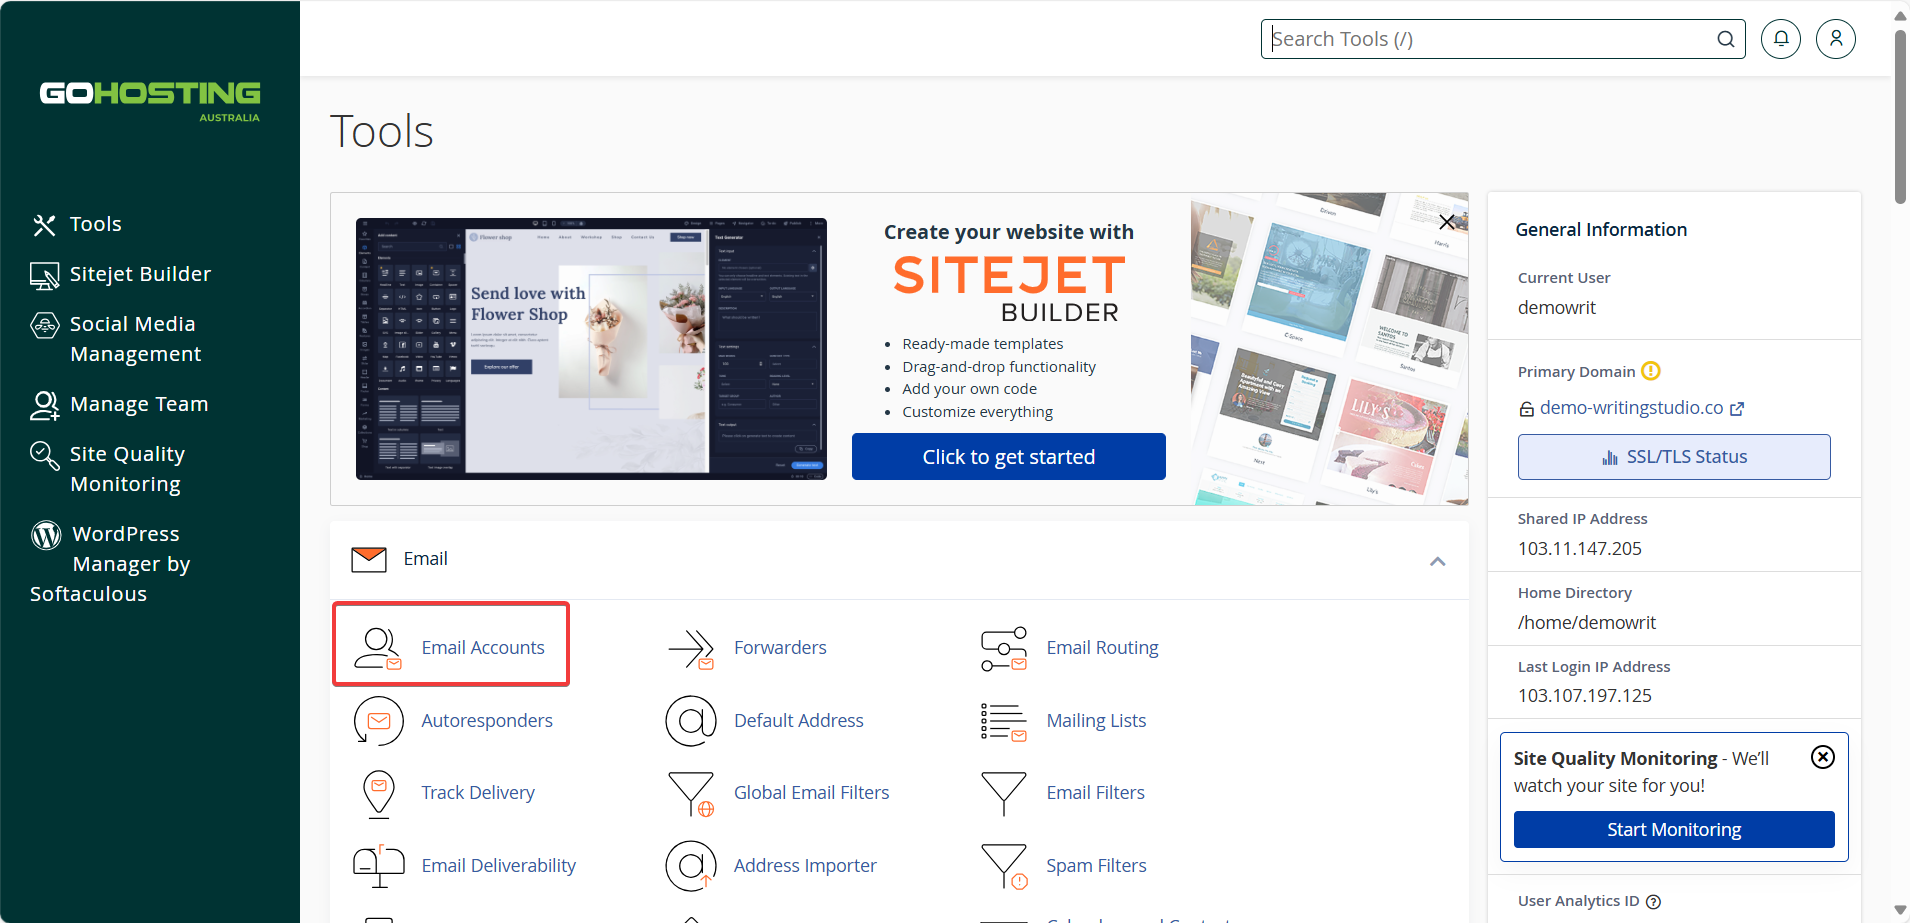Open WordPress Manager by Softaculous menu item
Viewport: 1910px width, 923px height.
[110, 564]
